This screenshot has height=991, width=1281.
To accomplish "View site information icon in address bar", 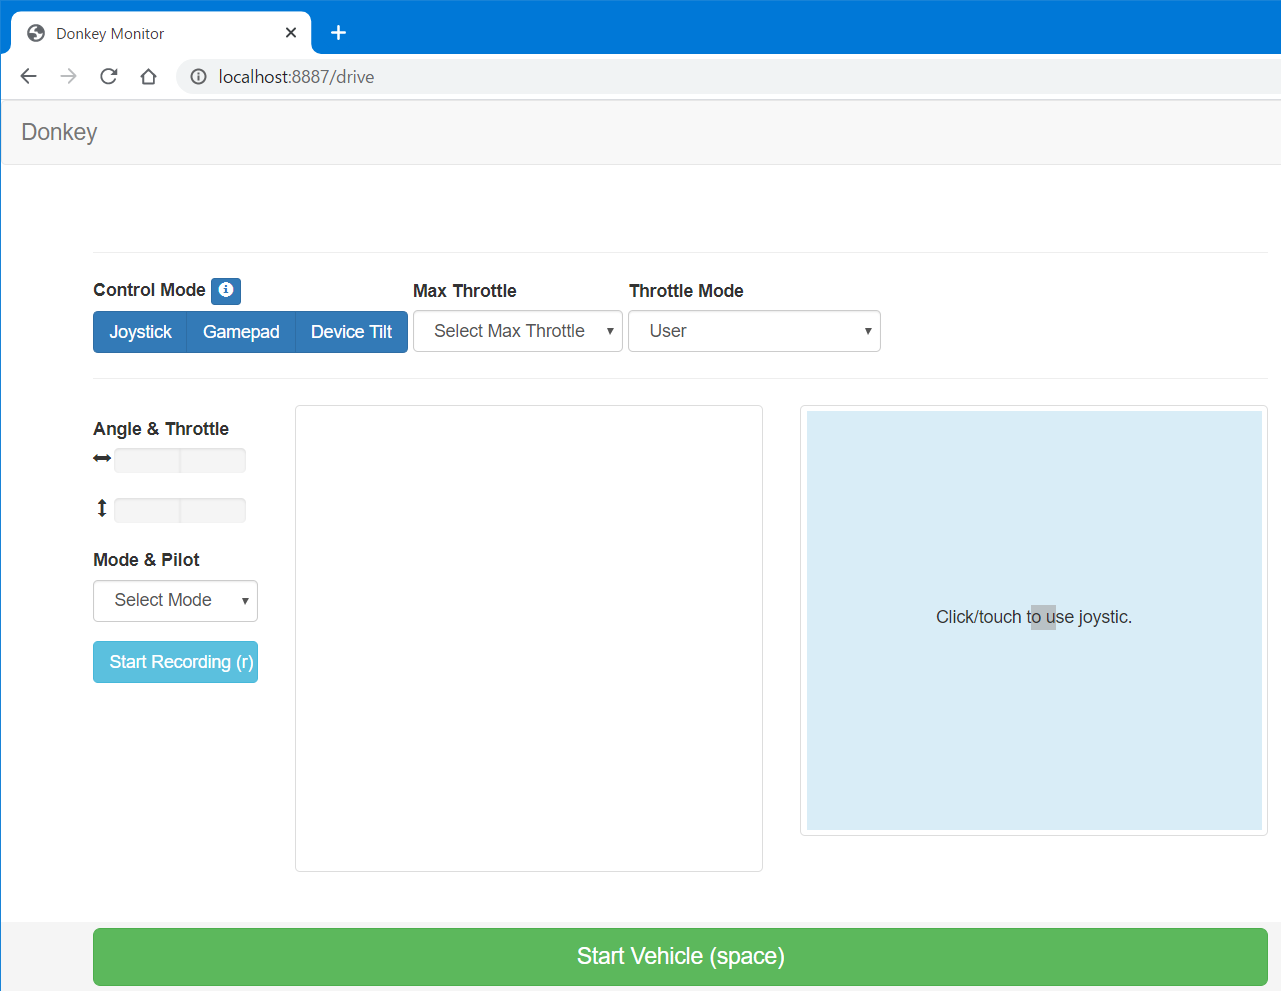I will [x=198, y=77].
